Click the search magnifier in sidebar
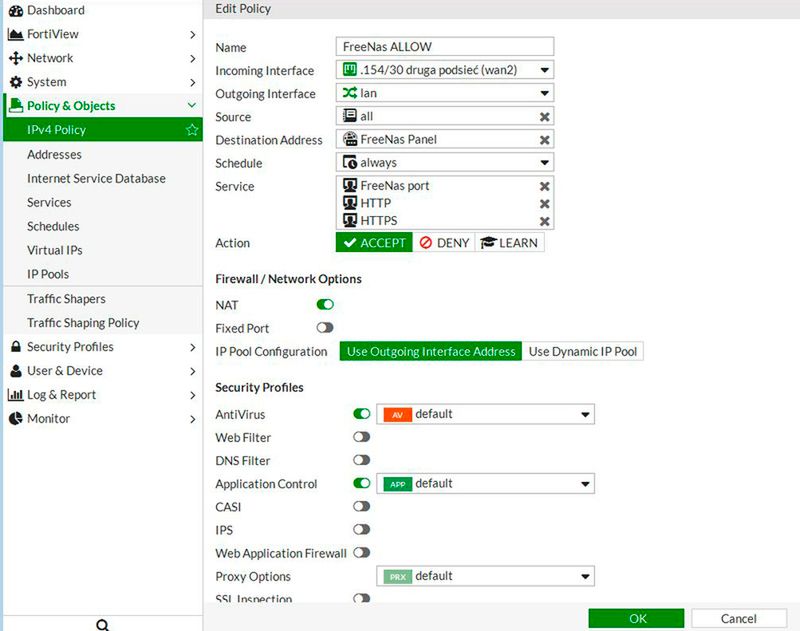 (103, 625)
